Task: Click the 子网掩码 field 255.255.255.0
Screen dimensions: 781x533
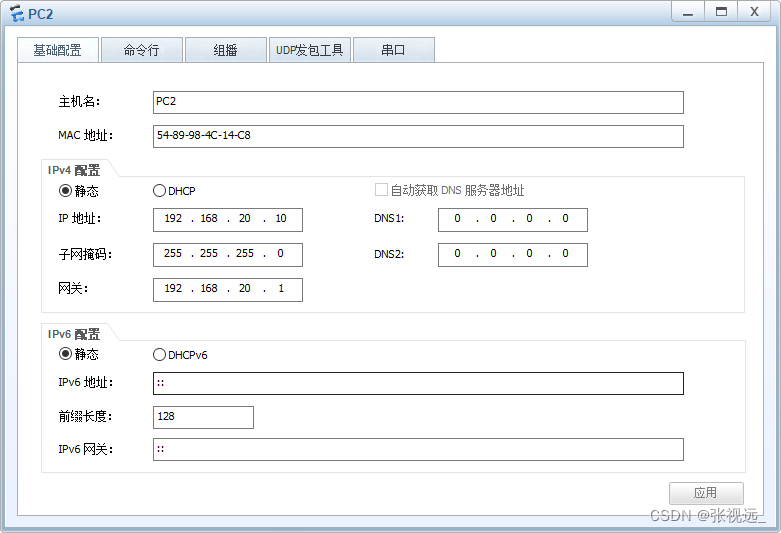Action: (x=228, y=255)
